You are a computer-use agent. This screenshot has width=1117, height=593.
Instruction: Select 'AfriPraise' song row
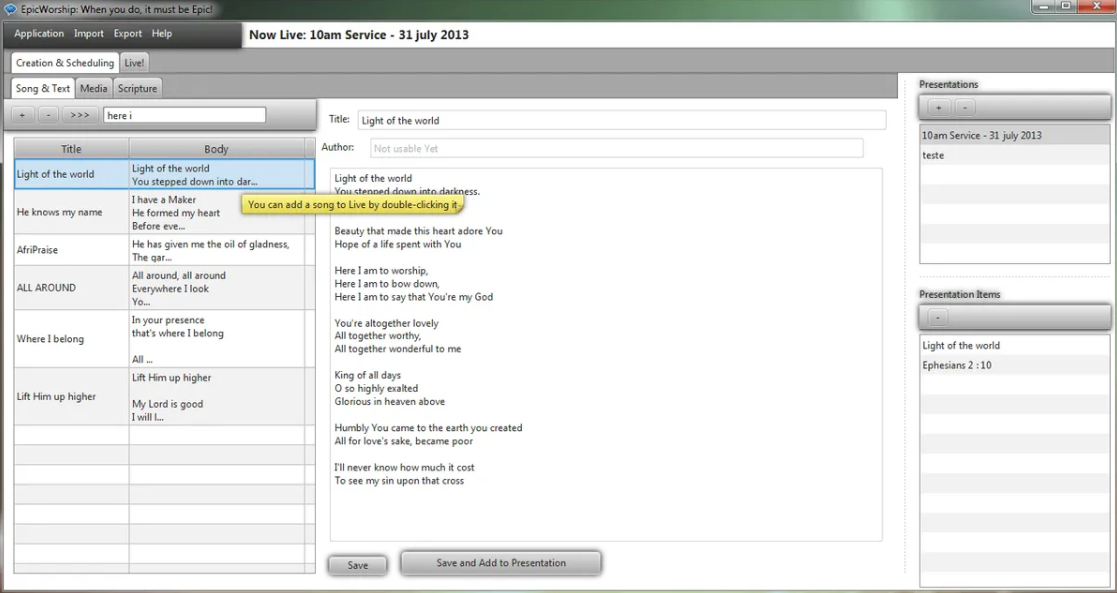coord(164,250)
